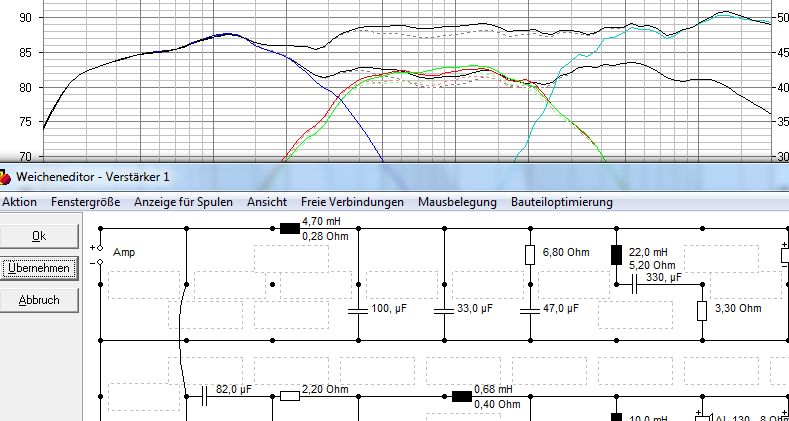This screenshot has height=421, width=789.
Task: Click the 0,28 Ohm resistance label
Action: [x=325, y=236]
